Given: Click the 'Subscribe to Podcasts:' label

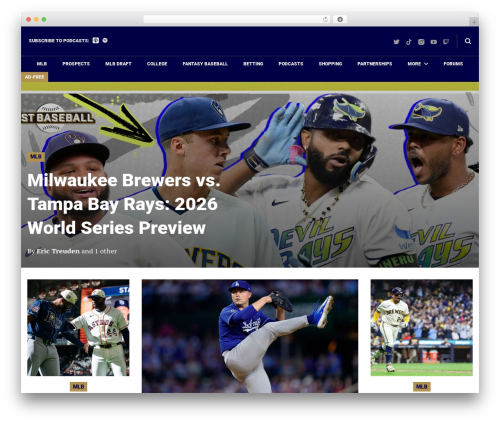Looking at the screenshot, I should [x=59, y=41].
